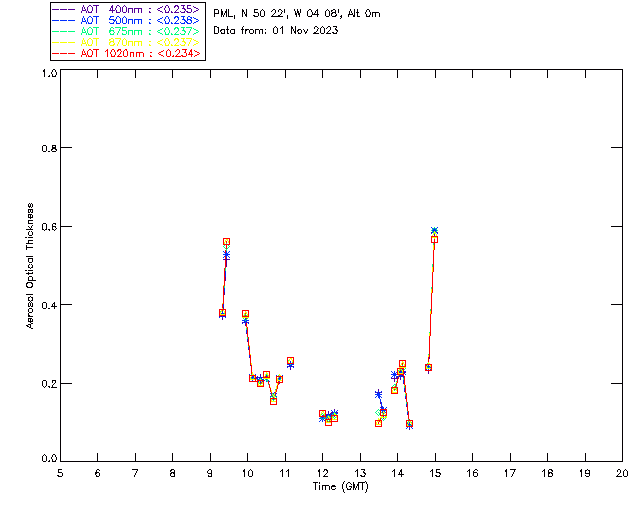Click the isolated blue asterisk near 13.5 GMT at 0.17
The height and width of the screenshot is (512, 640).
coord(378,394)
